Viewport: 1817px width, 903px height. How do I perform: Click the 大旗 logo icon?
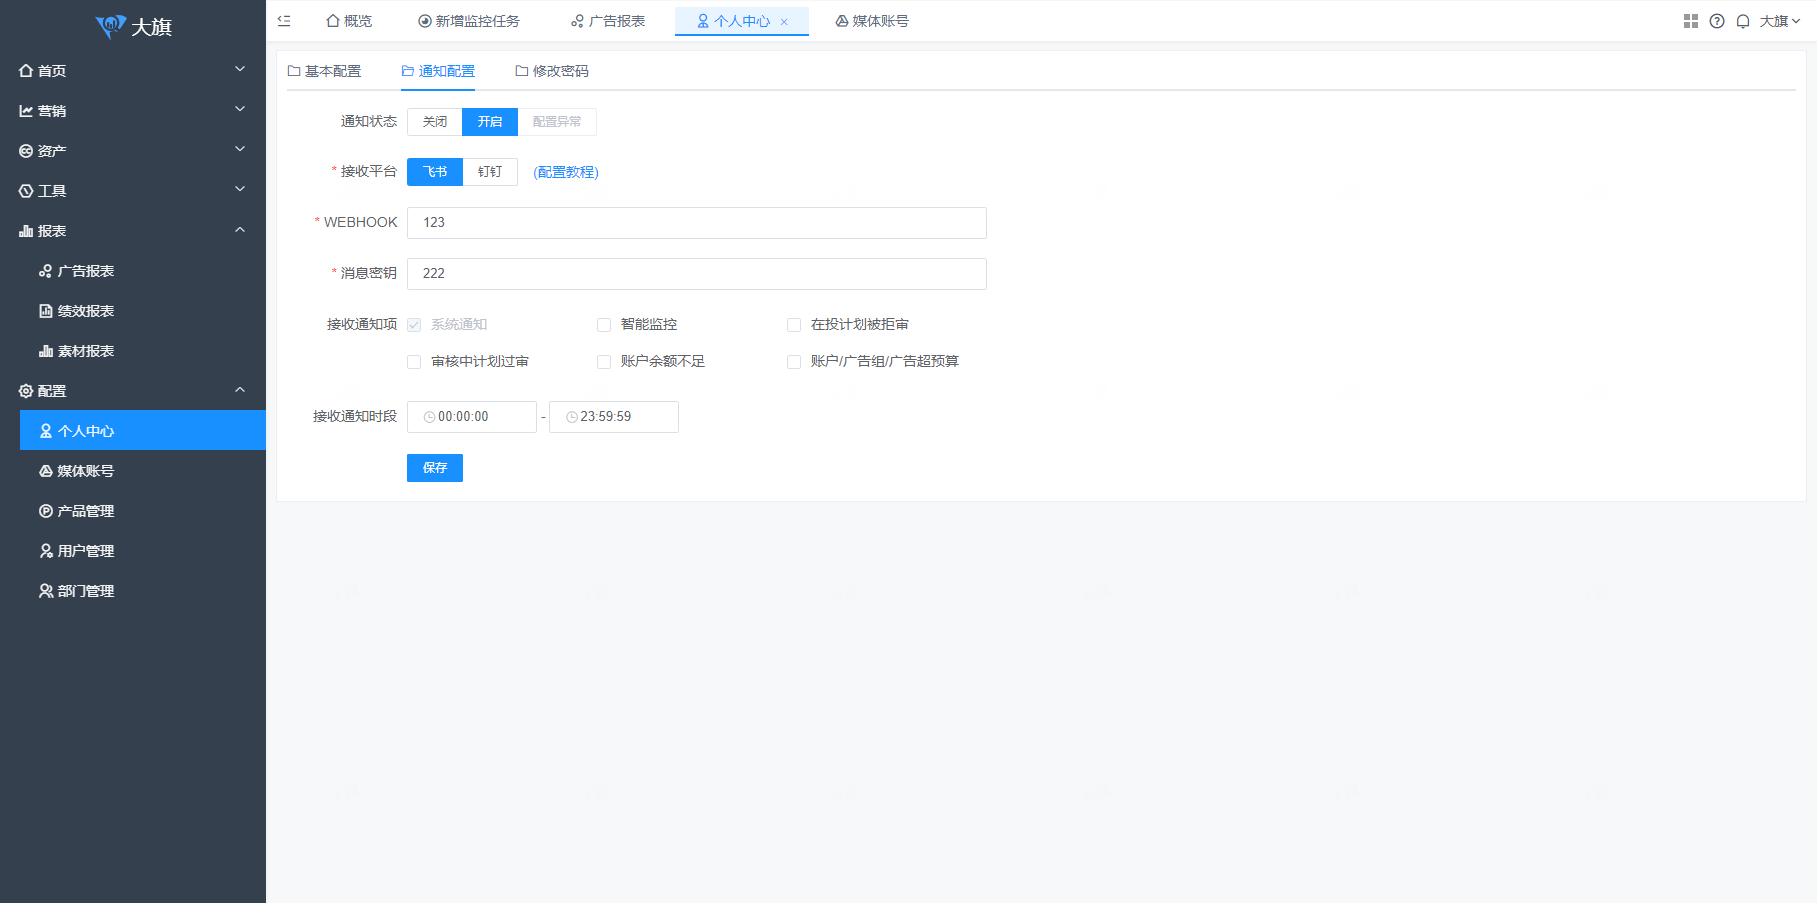(x=110, y=26)
